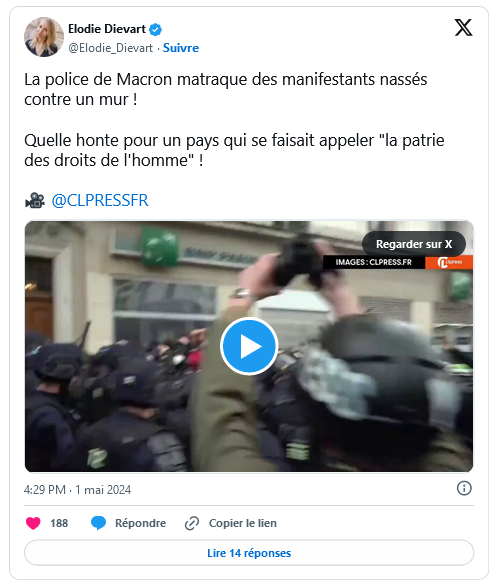Open the @CLPRESSFR mention link

tap(100, 200)
